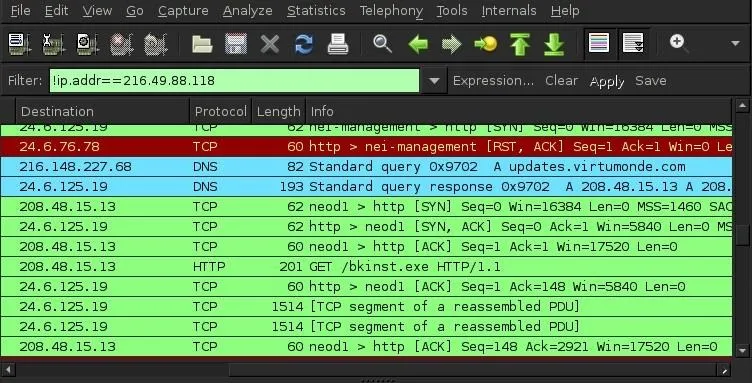The image size is (752, 383).
Task: Open the Tools menu
Action: 452,11
